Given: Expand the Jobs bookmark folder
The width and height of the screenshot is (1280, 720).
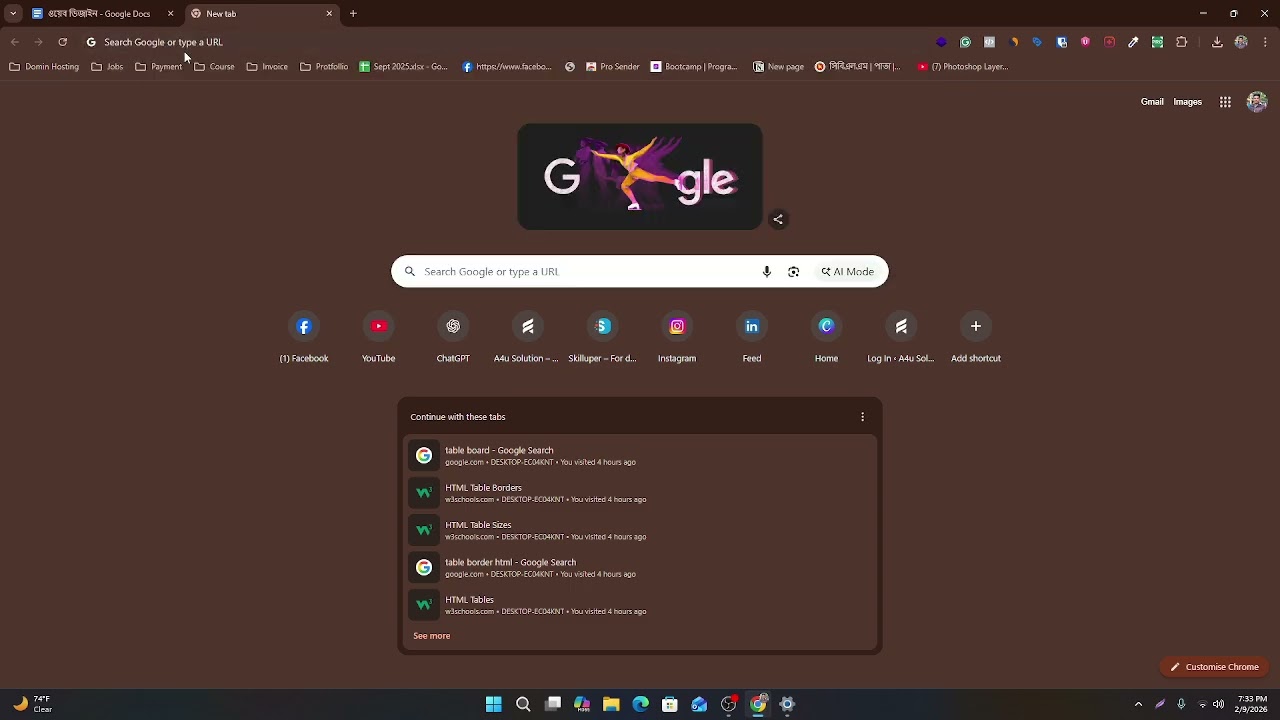Looking at the screenshot, I should click(107, 67).
